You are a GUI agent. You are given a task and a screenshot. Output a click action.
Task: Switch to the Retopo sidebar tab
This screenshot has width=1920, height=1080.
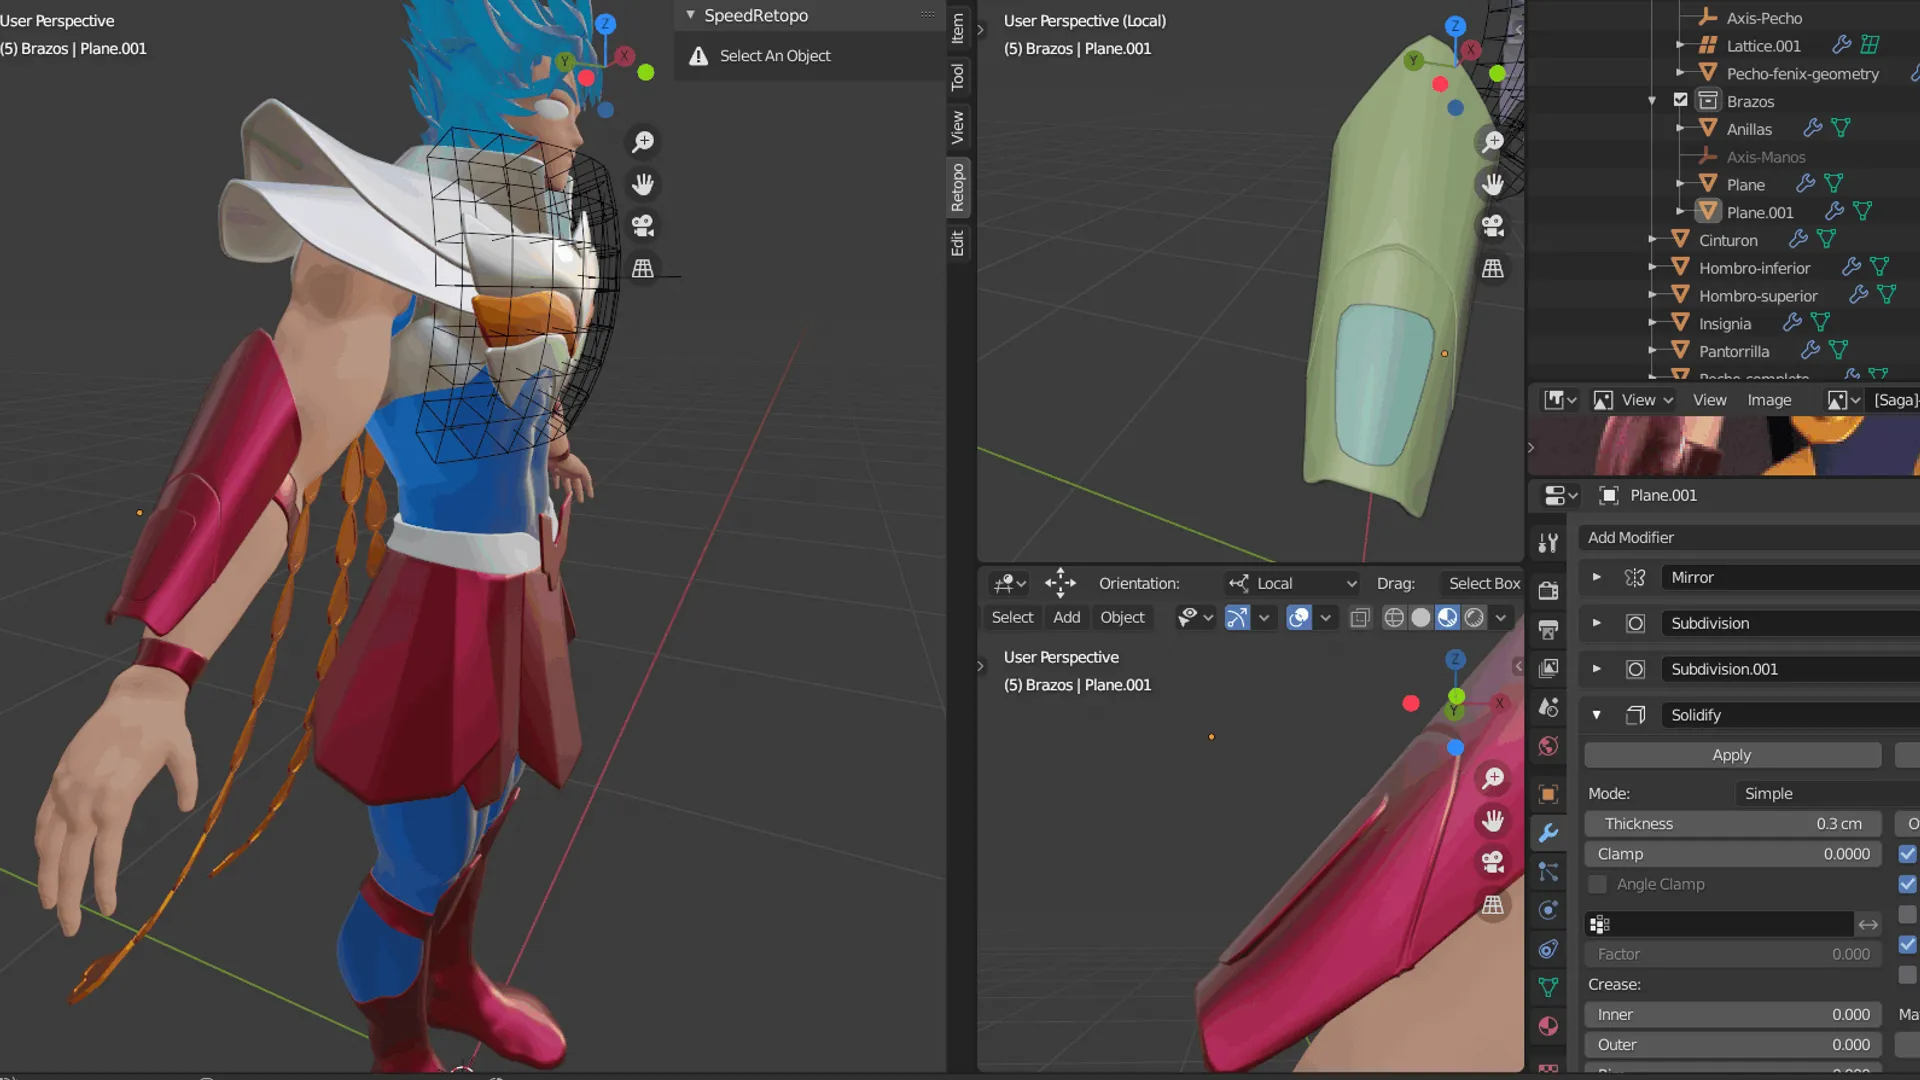pyautogui.click(x=958, y=188)
